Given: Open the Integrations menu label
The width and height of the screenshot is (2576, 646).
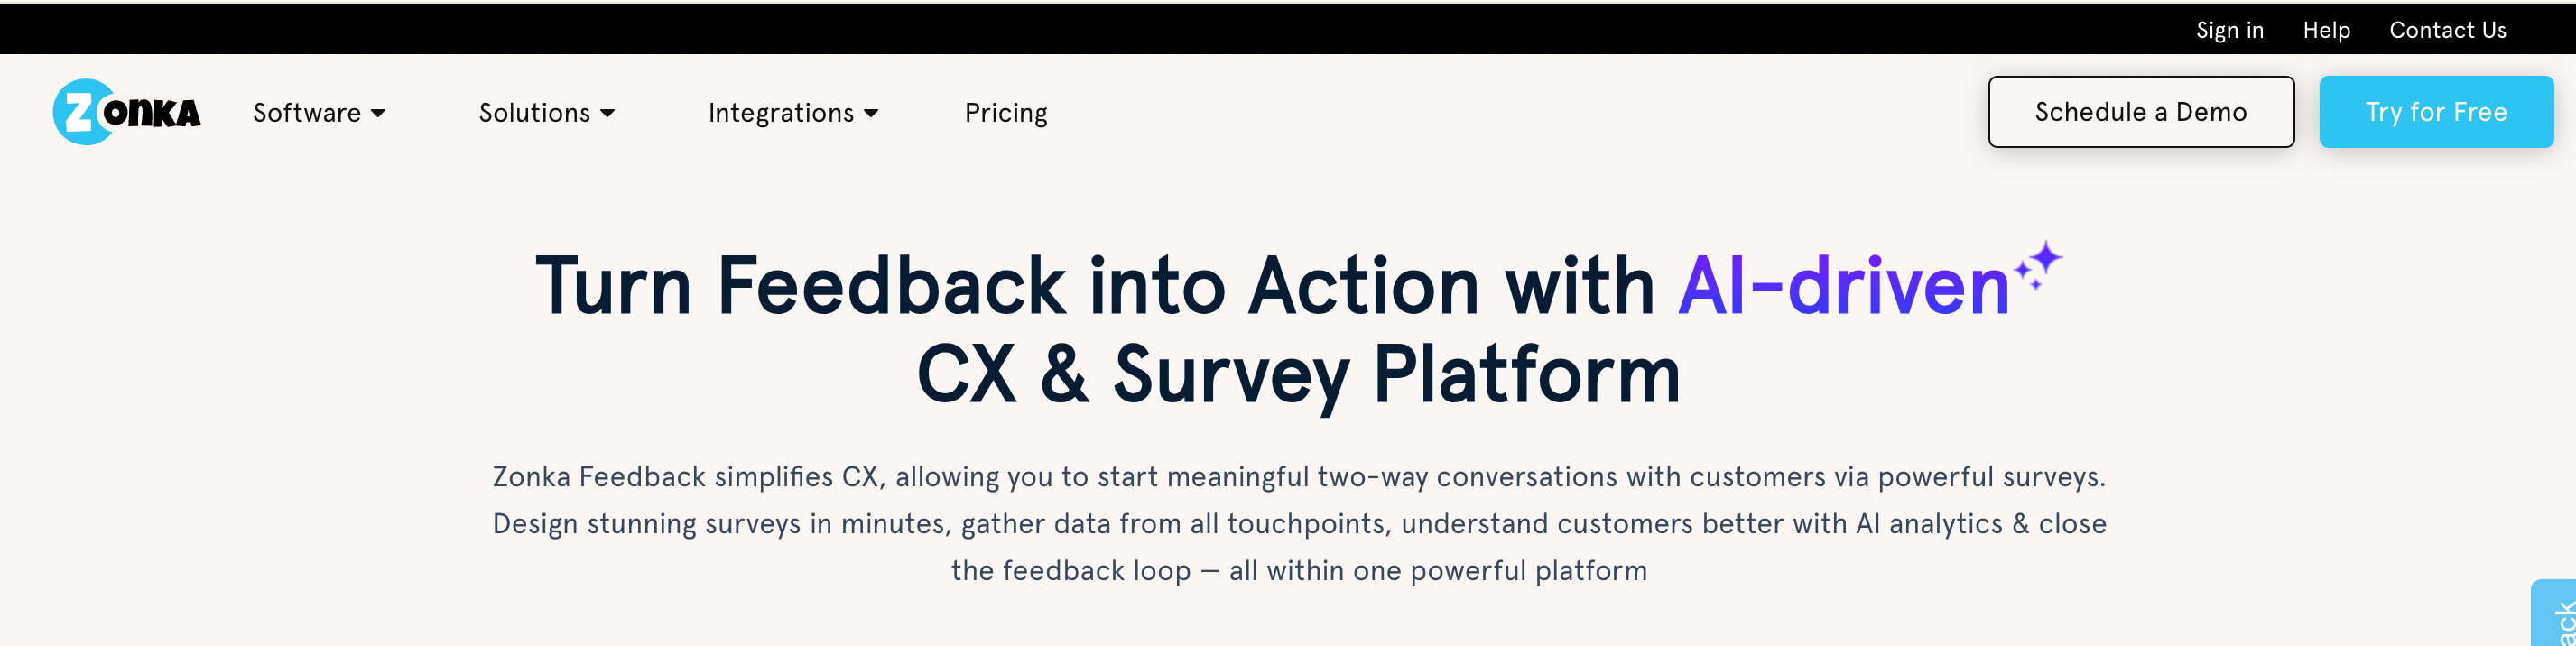Looking at the screenshot, I should pos(781,113).
